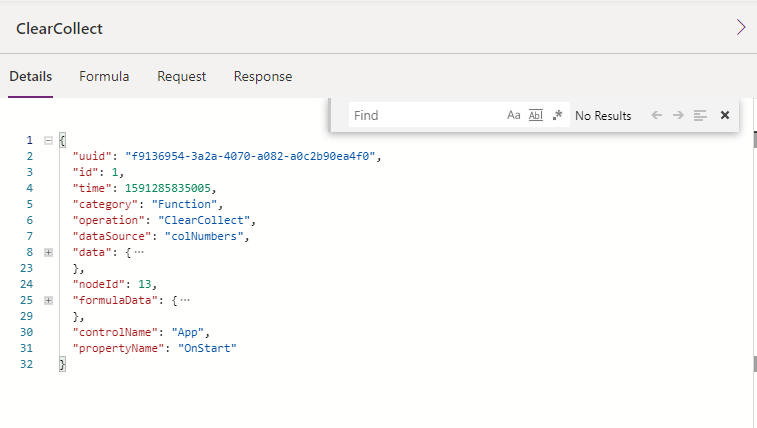Click the ClearCollect panel title
Image resolution: width=757 pixels, height=428 pixels.
pyautogui.click(x=59, y=28)
